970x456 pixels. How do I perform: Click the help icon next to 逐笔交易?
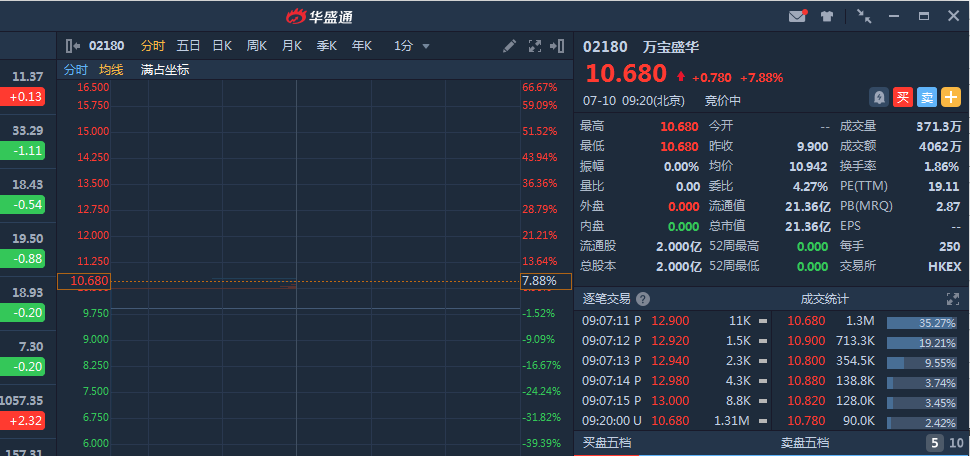(x=643, y=299)
